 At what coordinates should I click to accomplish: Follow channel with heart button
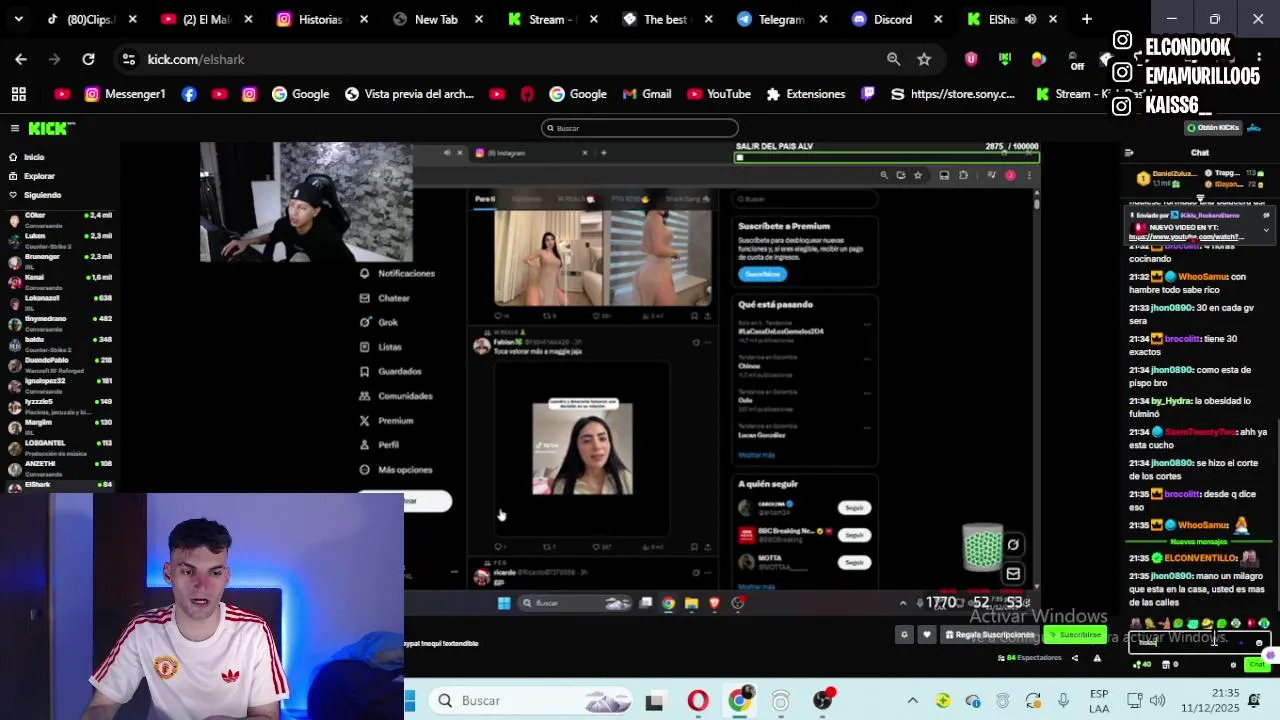927,635
